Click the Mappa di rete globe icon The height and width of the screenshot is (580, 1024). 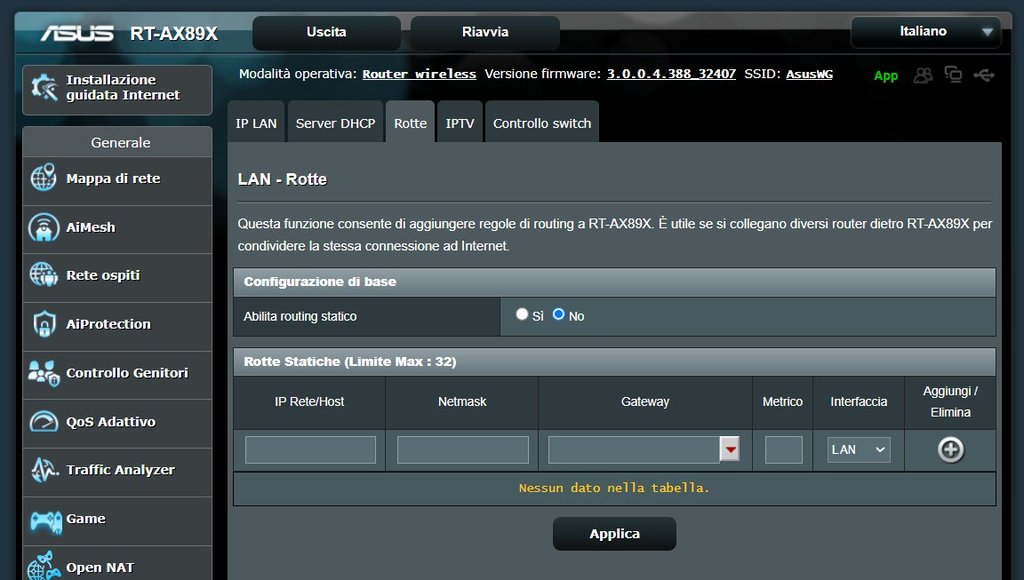(43, 179)
